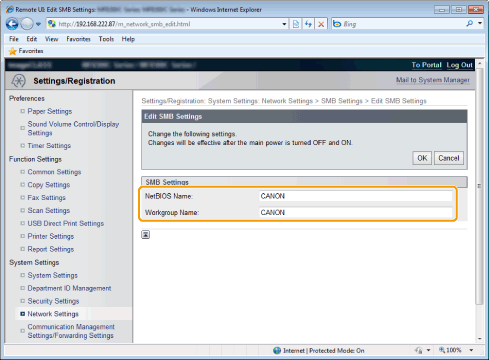The width and height of the screenshot is (489, 360).
Task: Open Timer Settings in sidebar
Action: pos(49,146)
